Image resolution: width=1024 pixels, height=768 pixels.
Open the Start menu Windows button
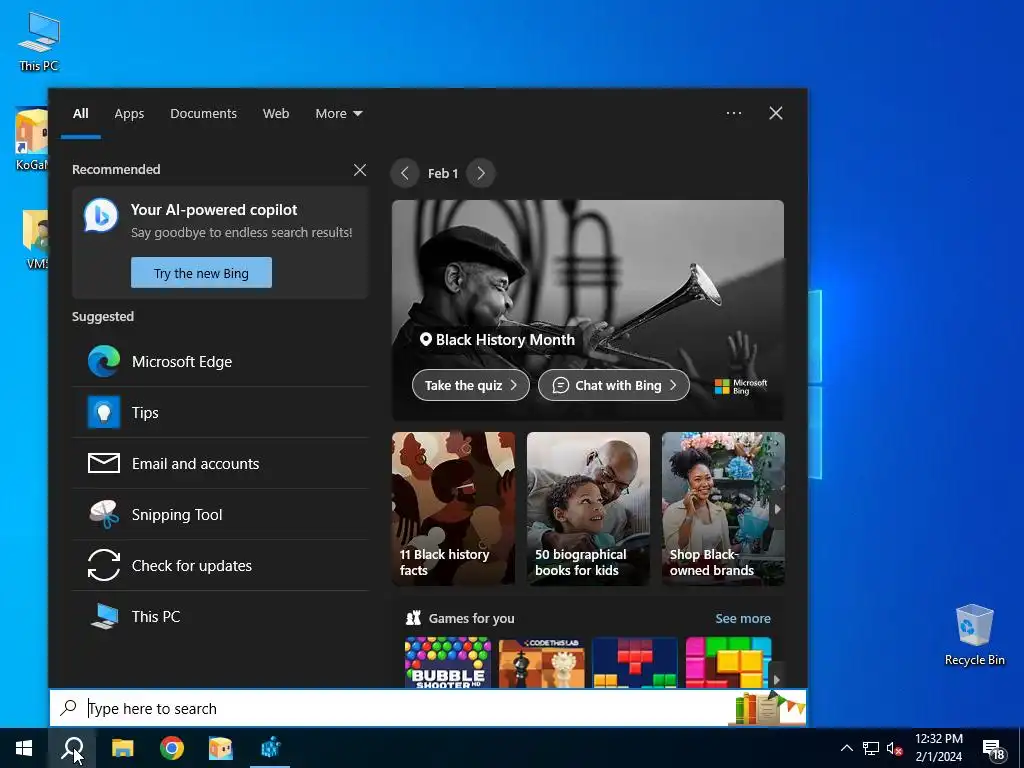[x=24, y=748]
